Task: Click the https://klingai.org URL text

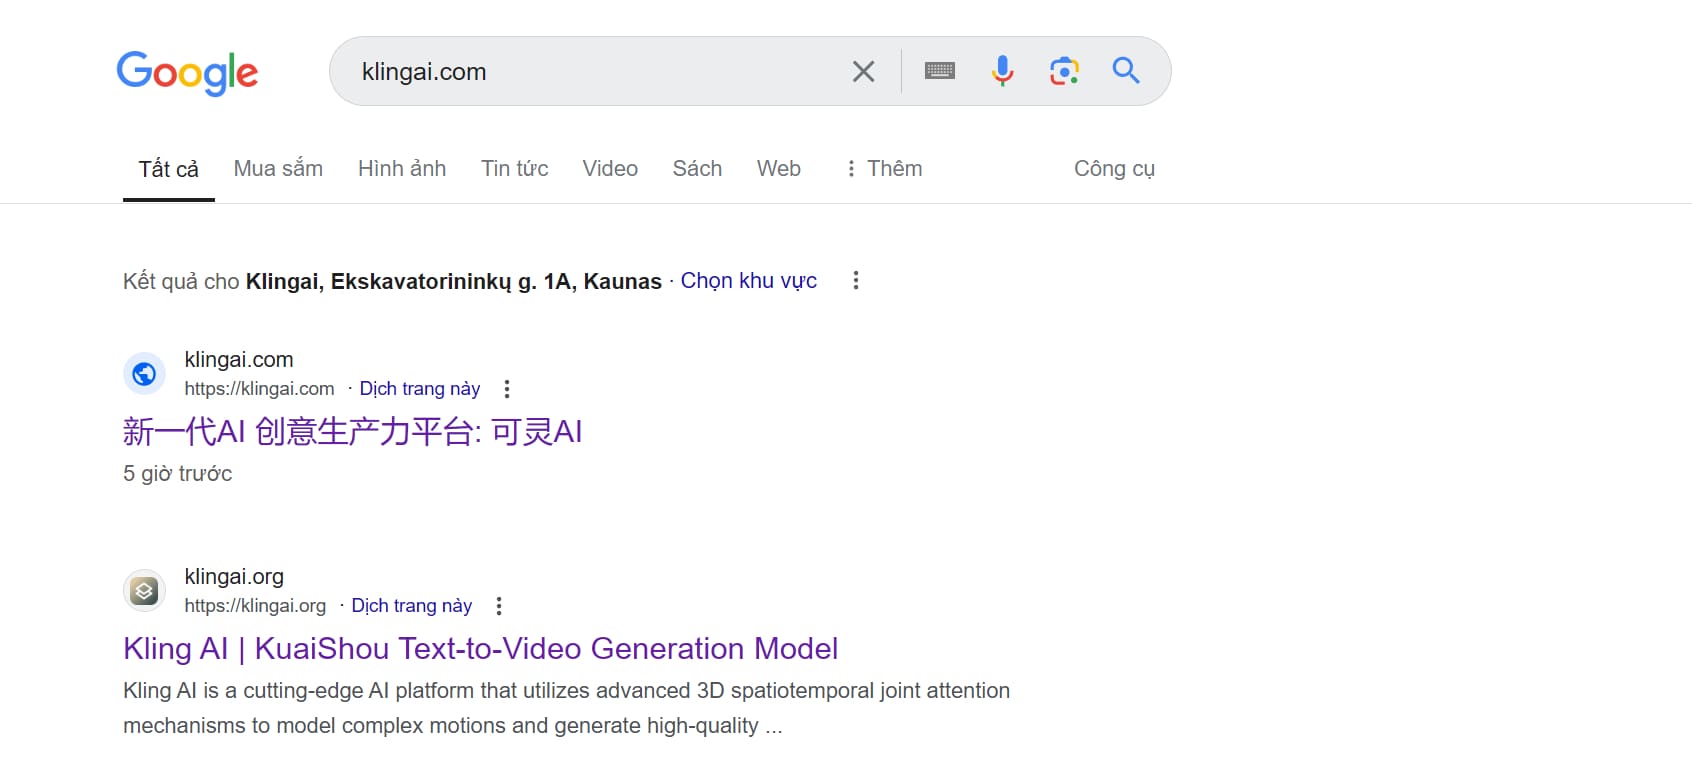Action: point(255,606)
